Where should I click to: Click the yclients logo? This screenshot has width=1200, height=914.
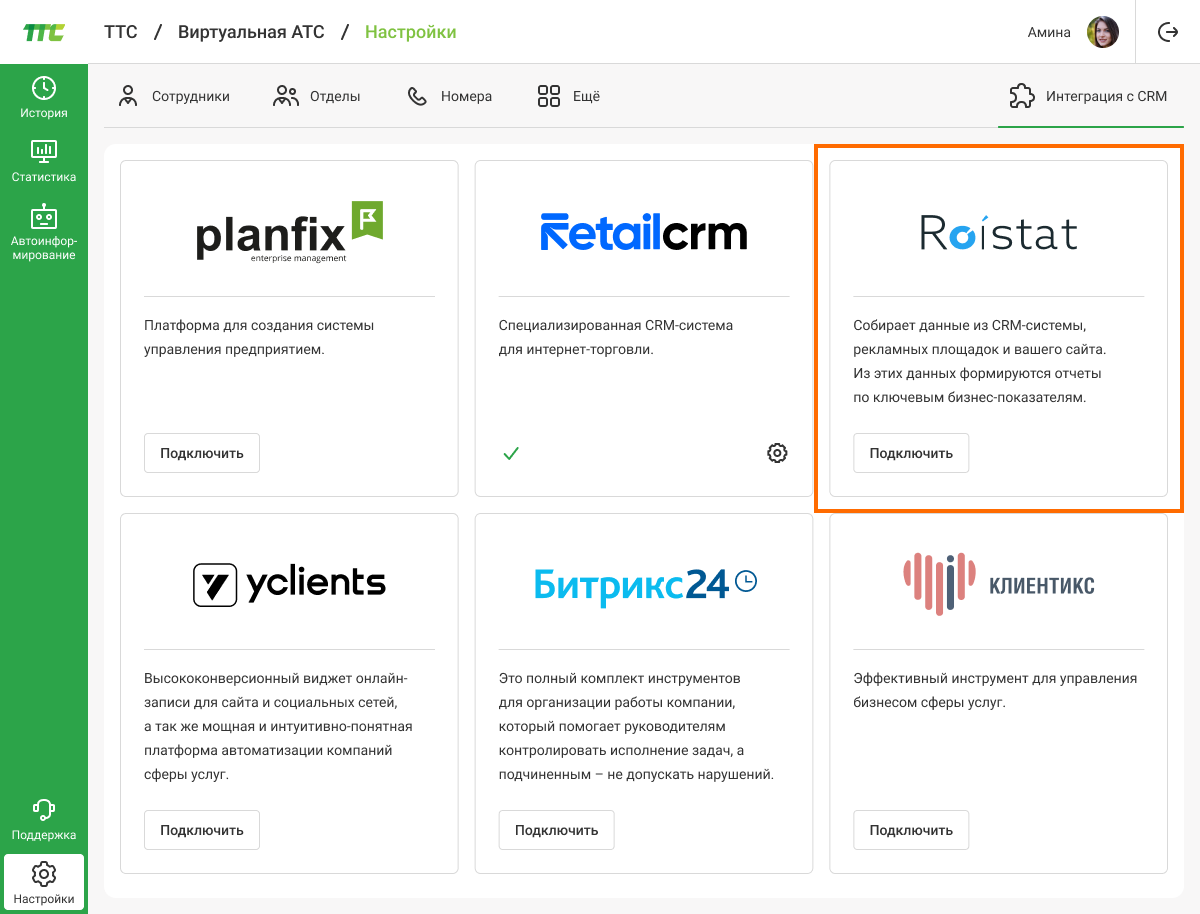289,584
